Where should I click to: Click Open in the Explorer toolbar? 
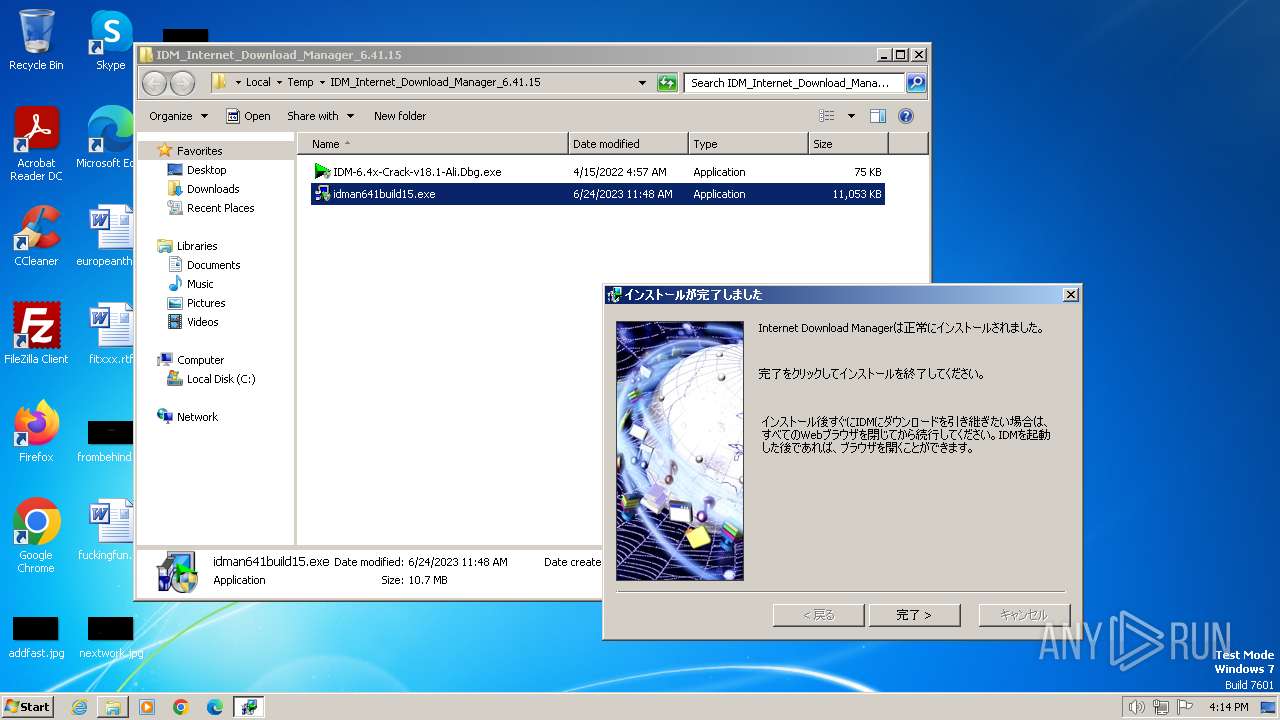[248, 116]
